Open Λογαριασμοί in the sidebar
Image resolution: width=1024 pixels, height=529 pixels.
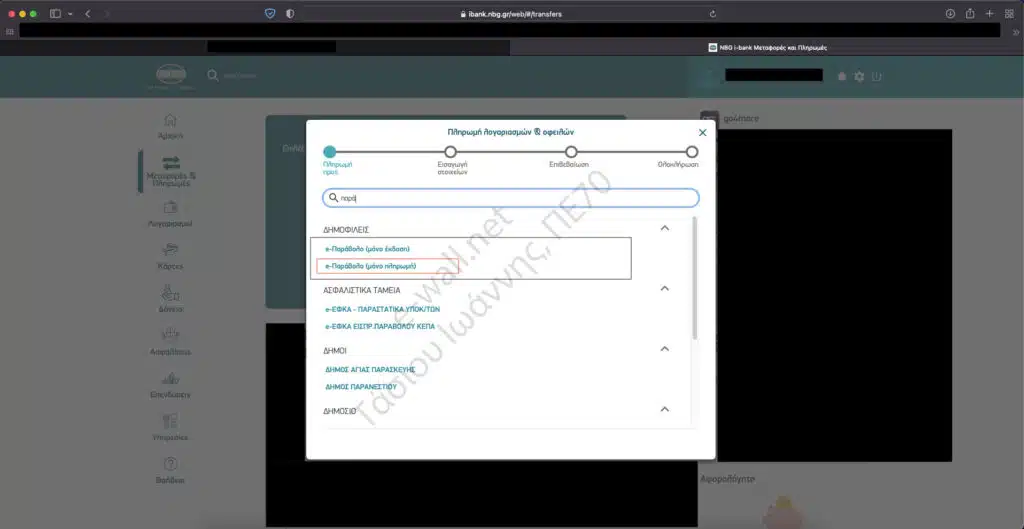click(x=170, y=214)
